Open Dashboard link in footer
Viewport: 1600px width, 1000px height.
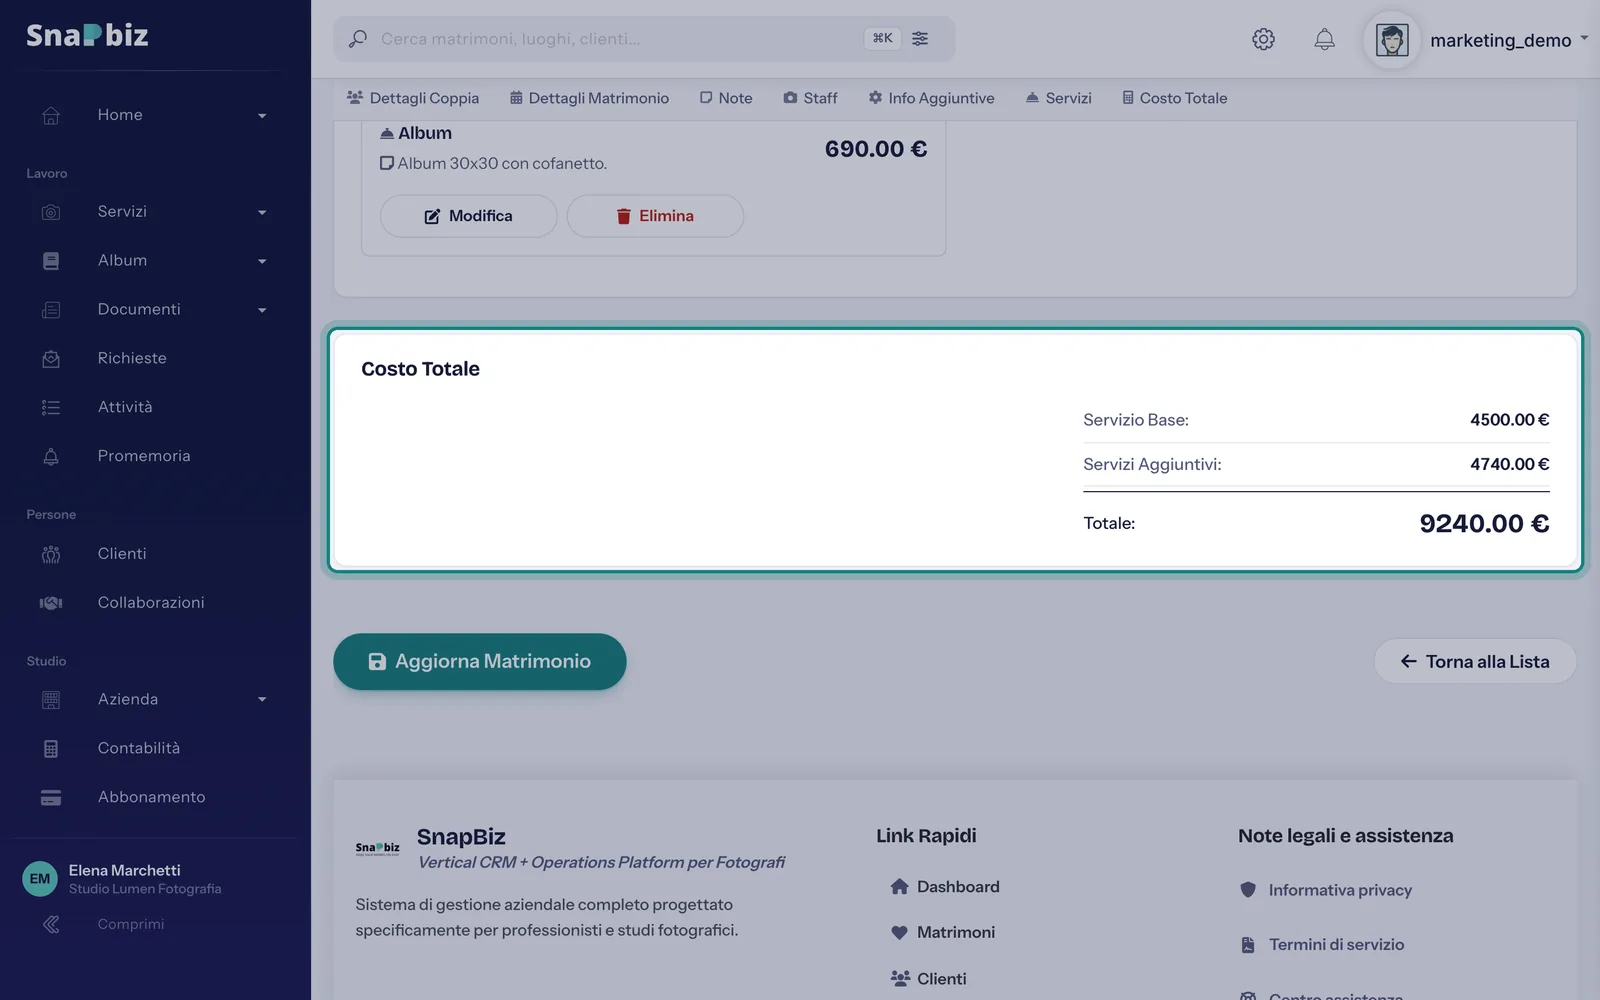pyautogui.click(x=945, y=887)
